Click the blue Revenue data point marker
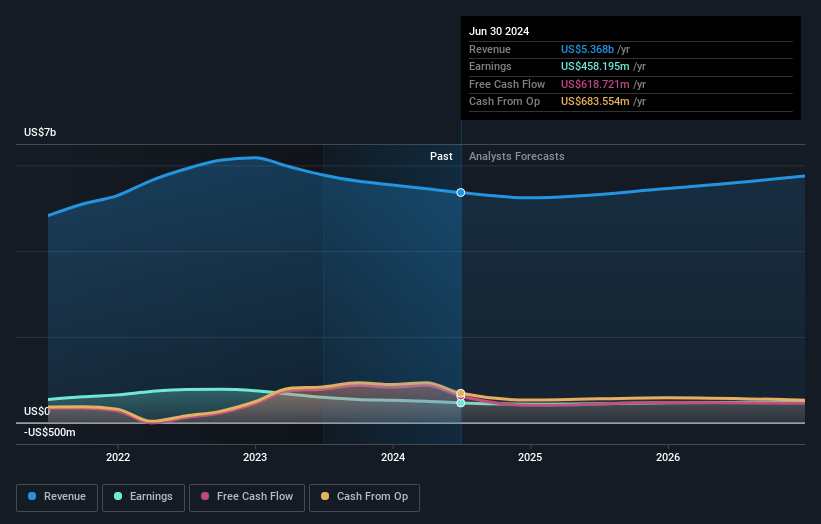Viewport: 821px width, 524px height. 461,193
